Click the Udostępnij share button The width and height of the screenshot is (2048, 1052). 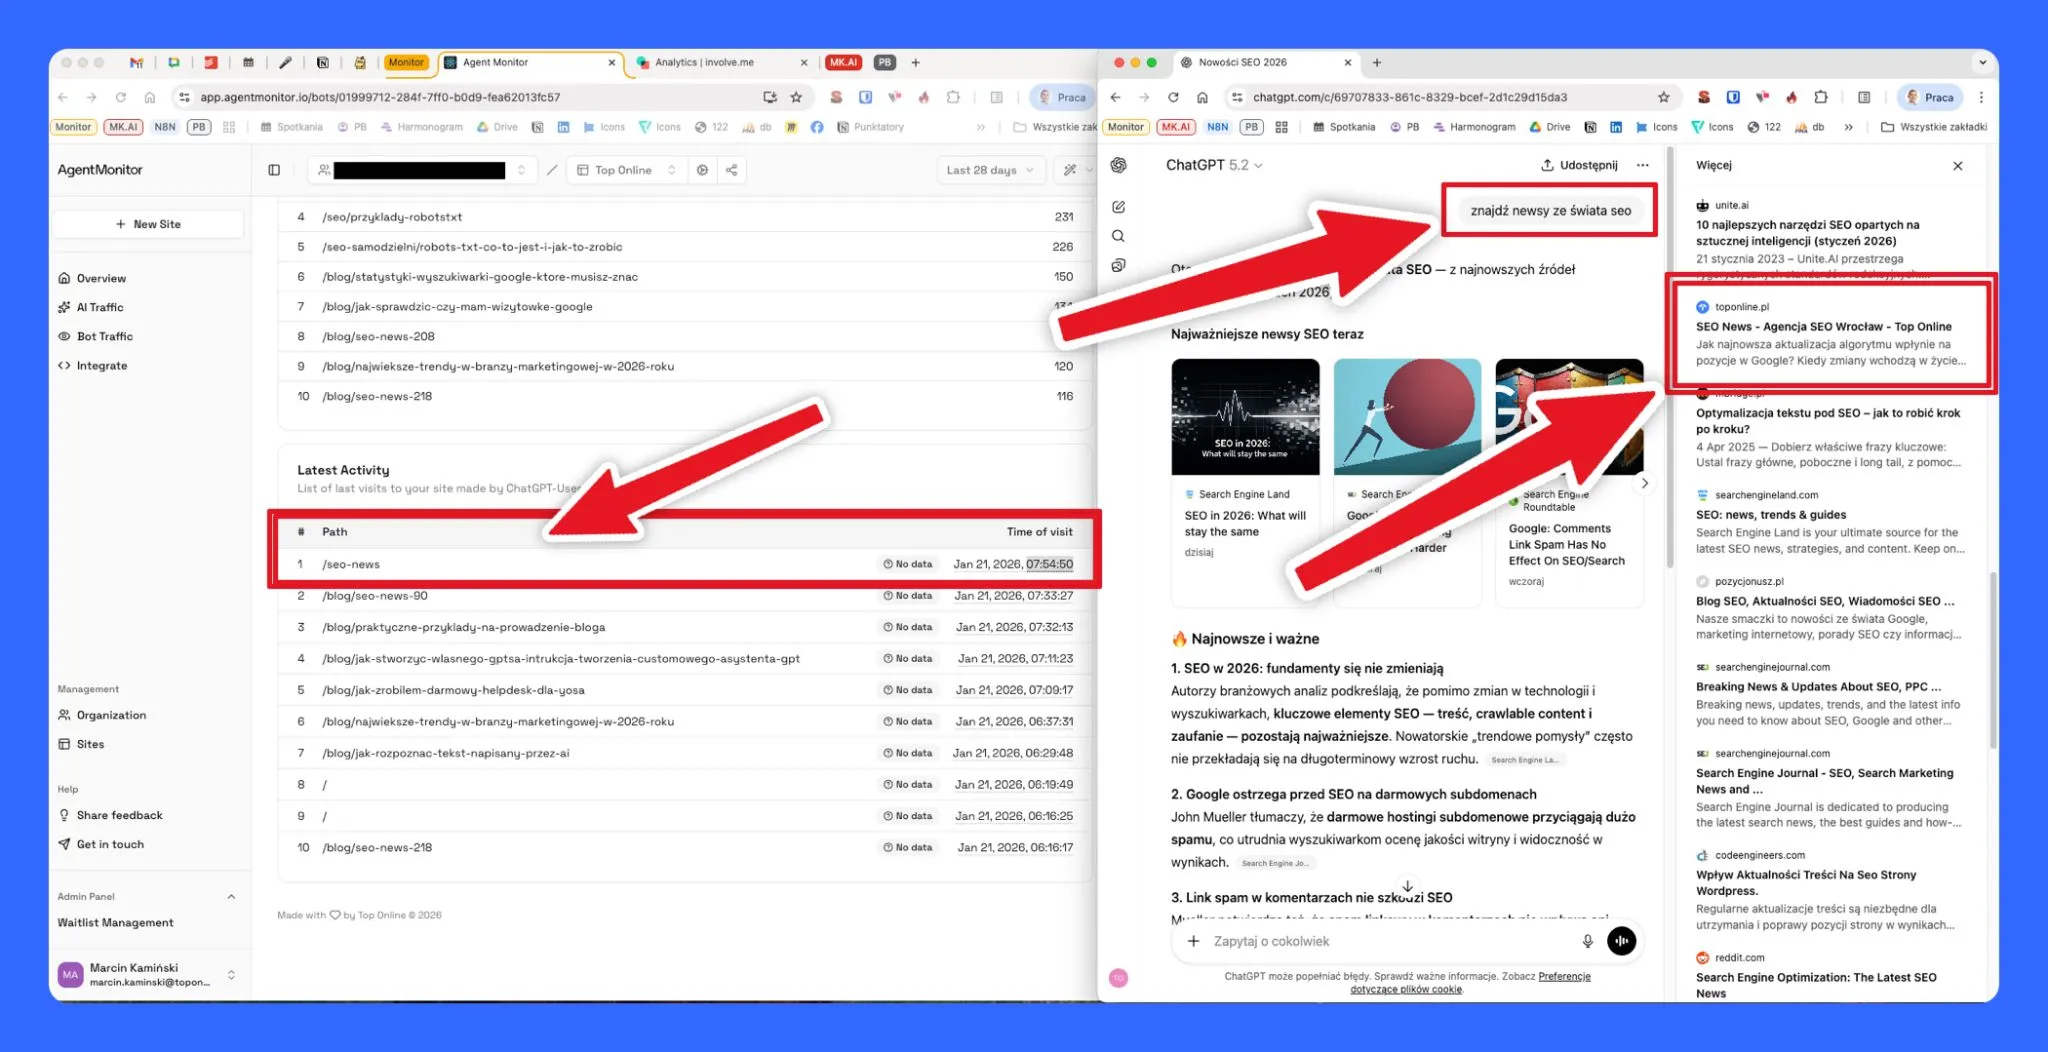[1579, 165]
